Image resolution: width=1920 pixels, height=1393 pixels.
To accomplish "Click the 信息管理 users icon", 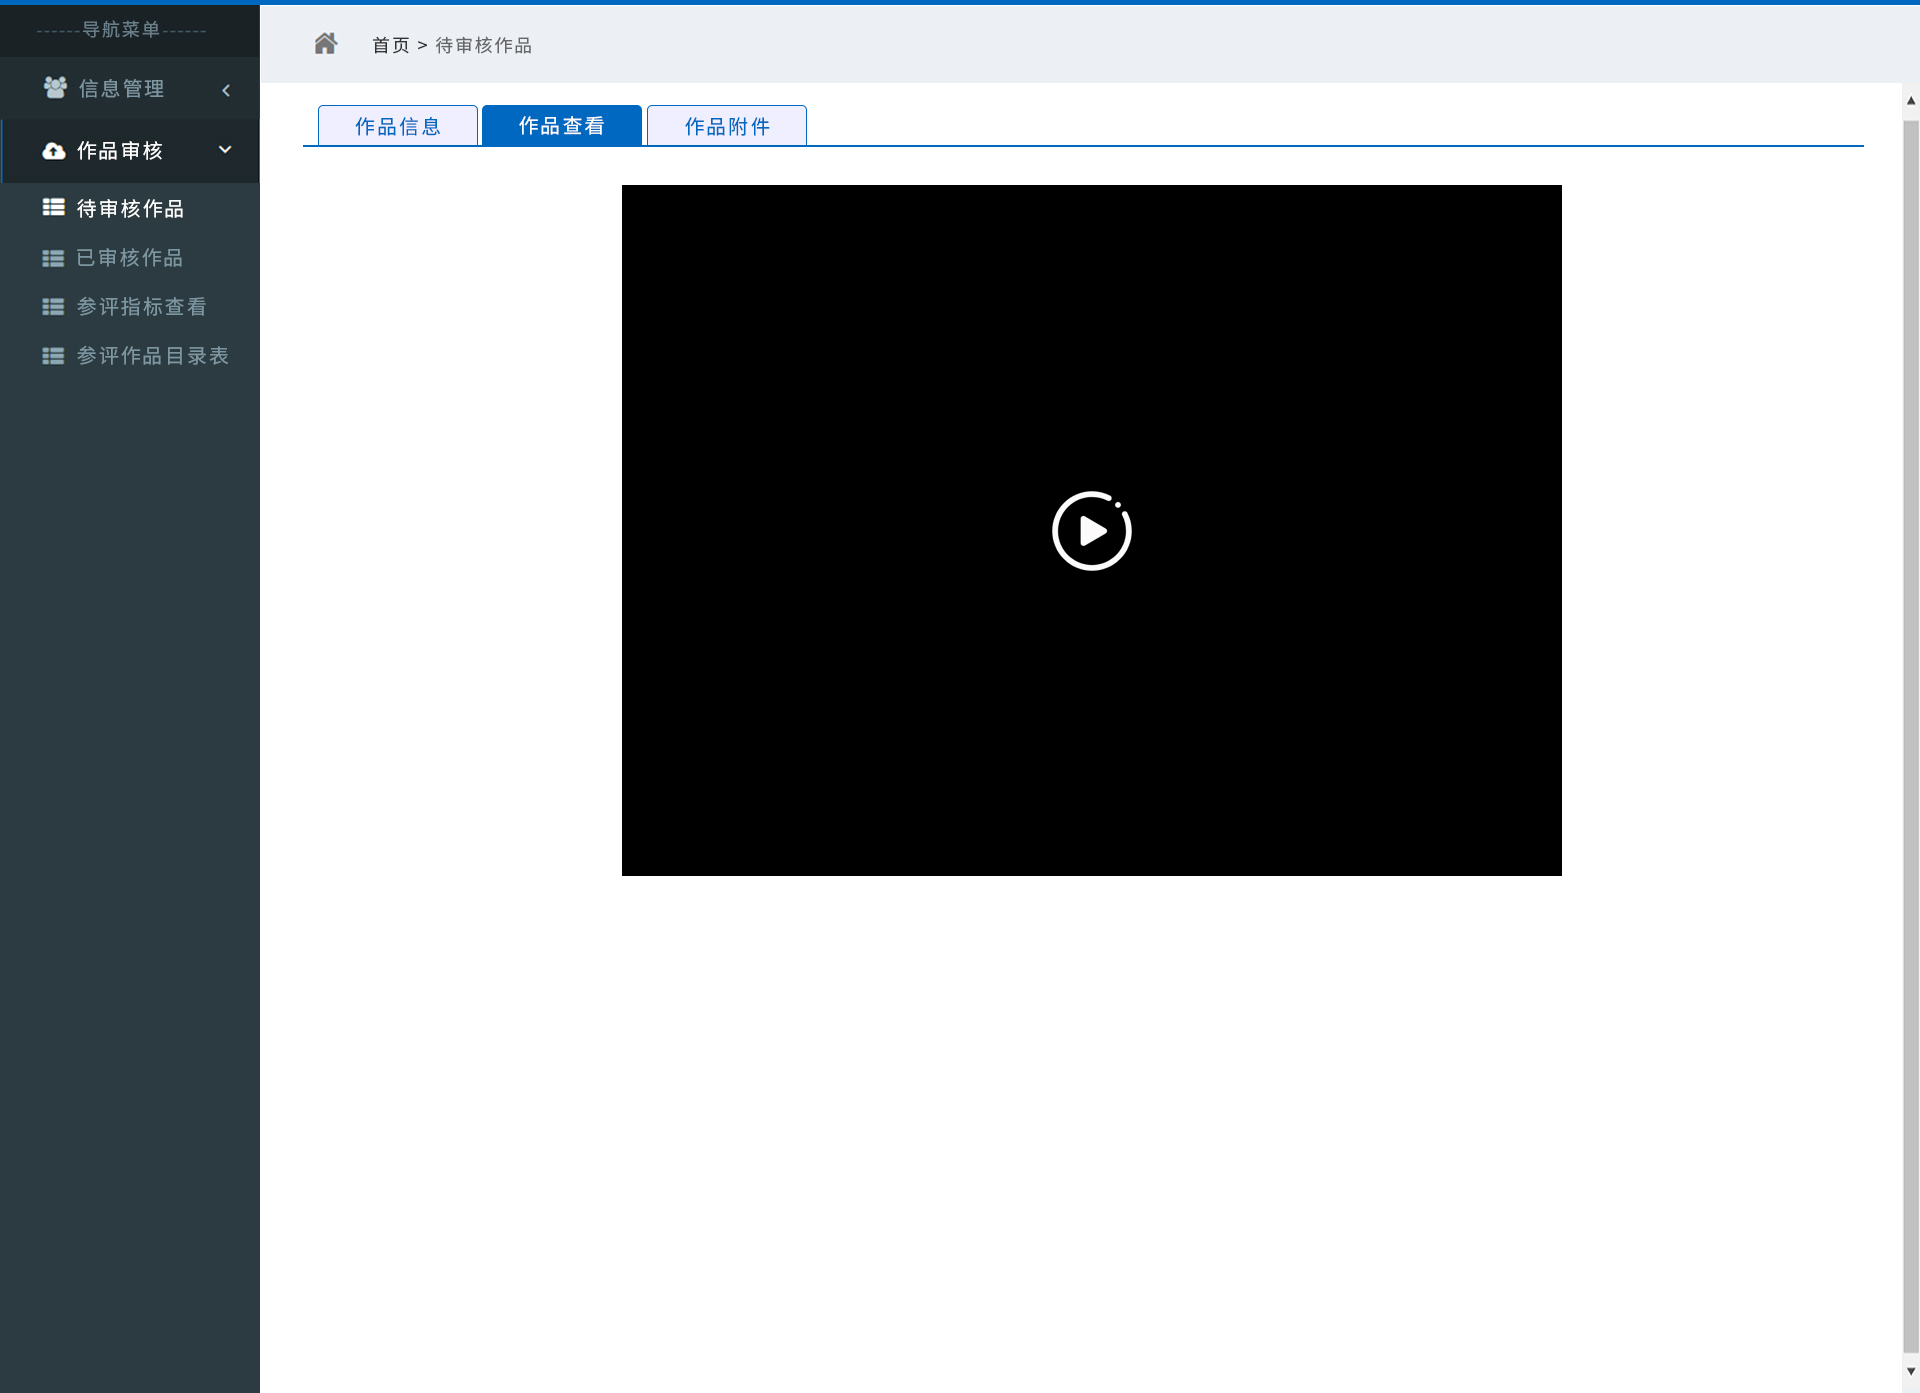I will click(55, 88).
